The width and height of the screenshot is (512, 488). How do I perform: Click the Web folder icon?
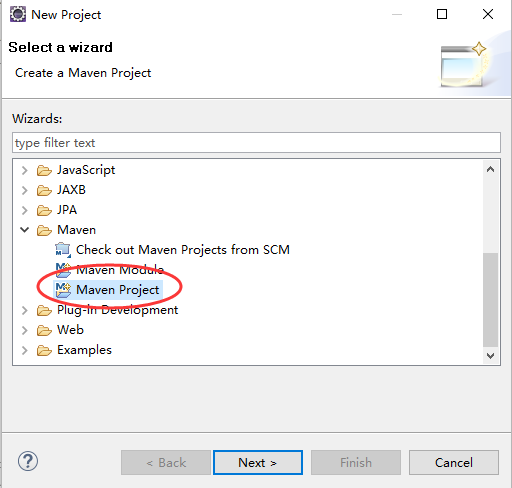[44, 330]
